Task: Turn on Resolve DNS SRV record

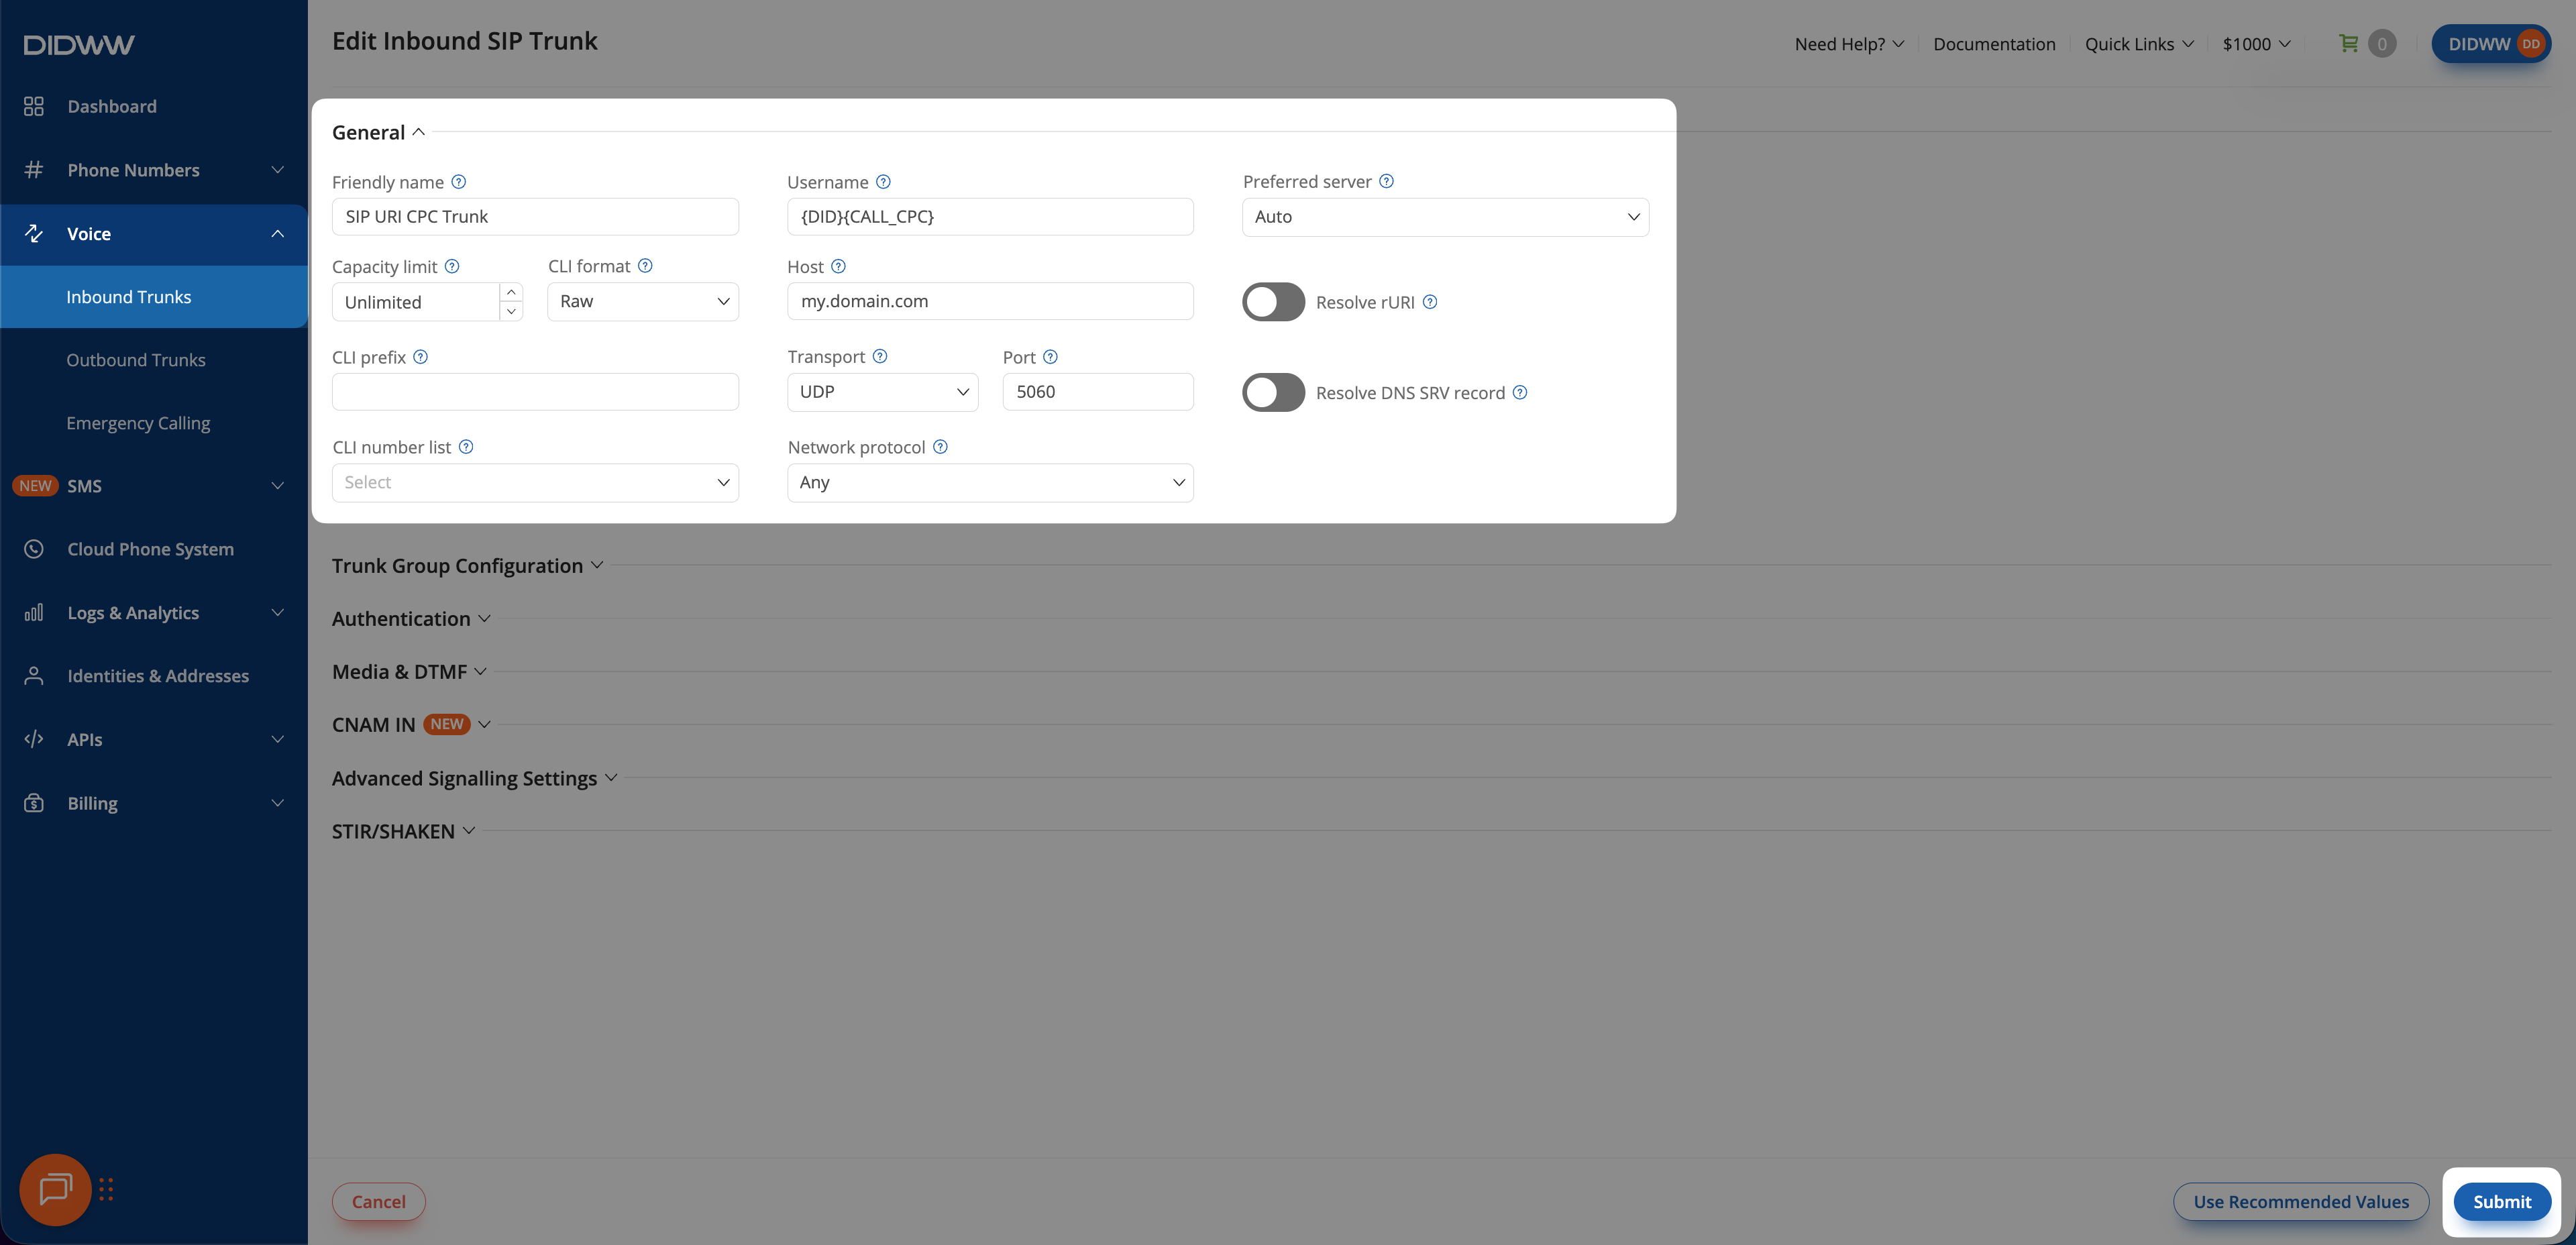Action: pos(1273,392)
